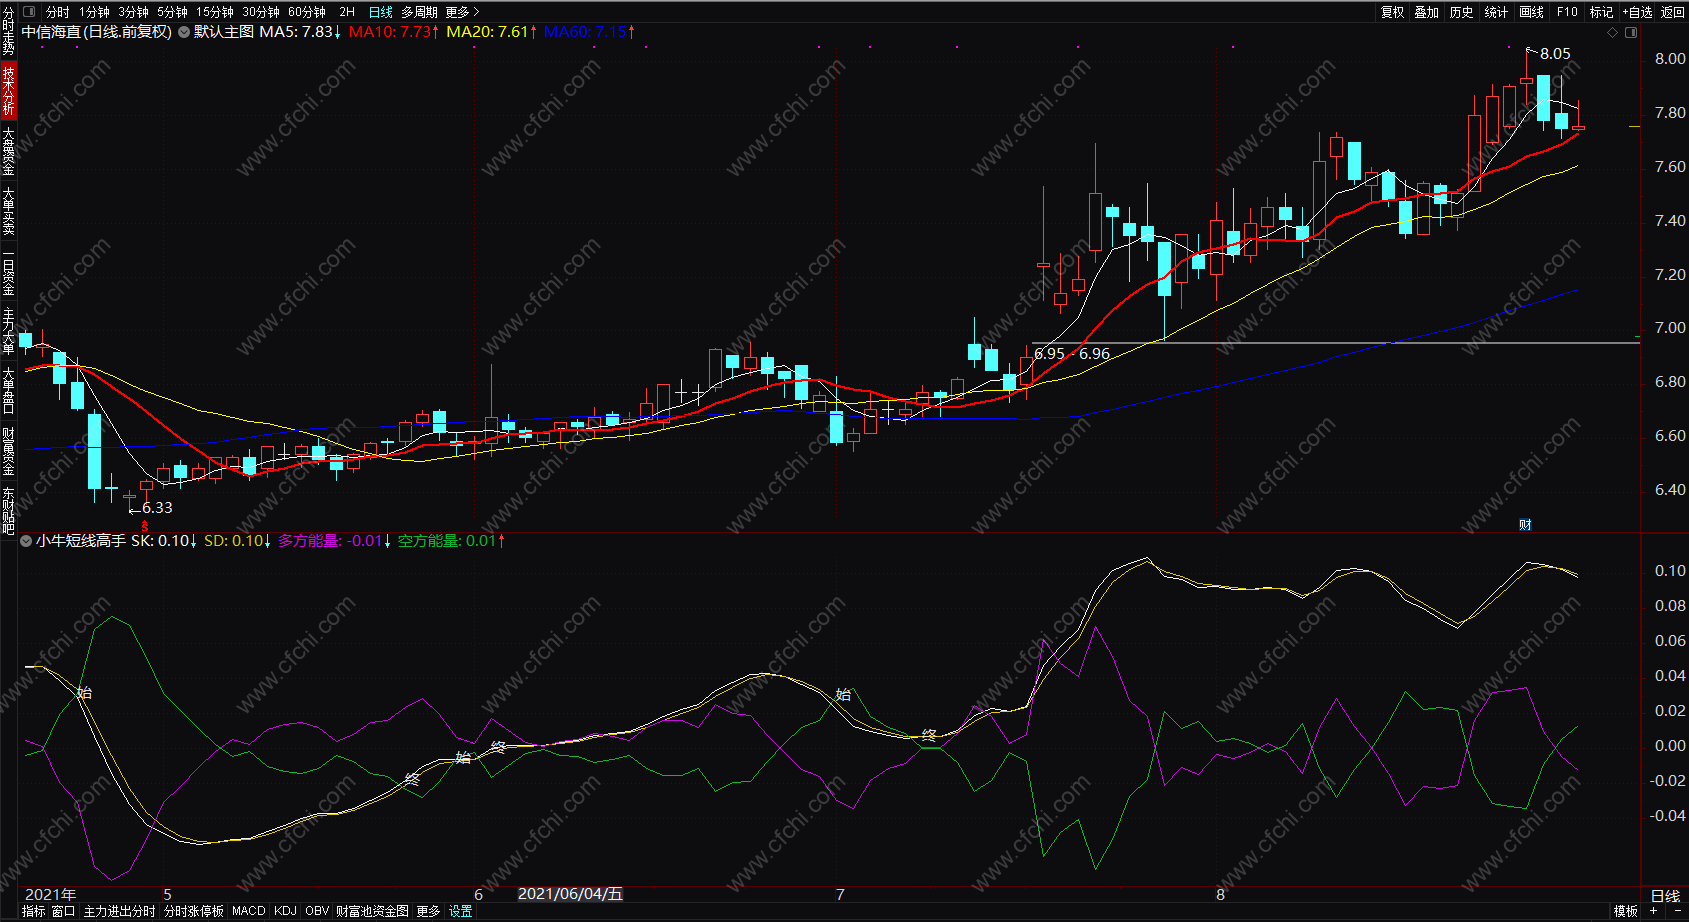Open 大单盘口 sidebar tab
The width and height of the screenshot is (1689, 922).
pyautogui.click(x=8, y=390)
